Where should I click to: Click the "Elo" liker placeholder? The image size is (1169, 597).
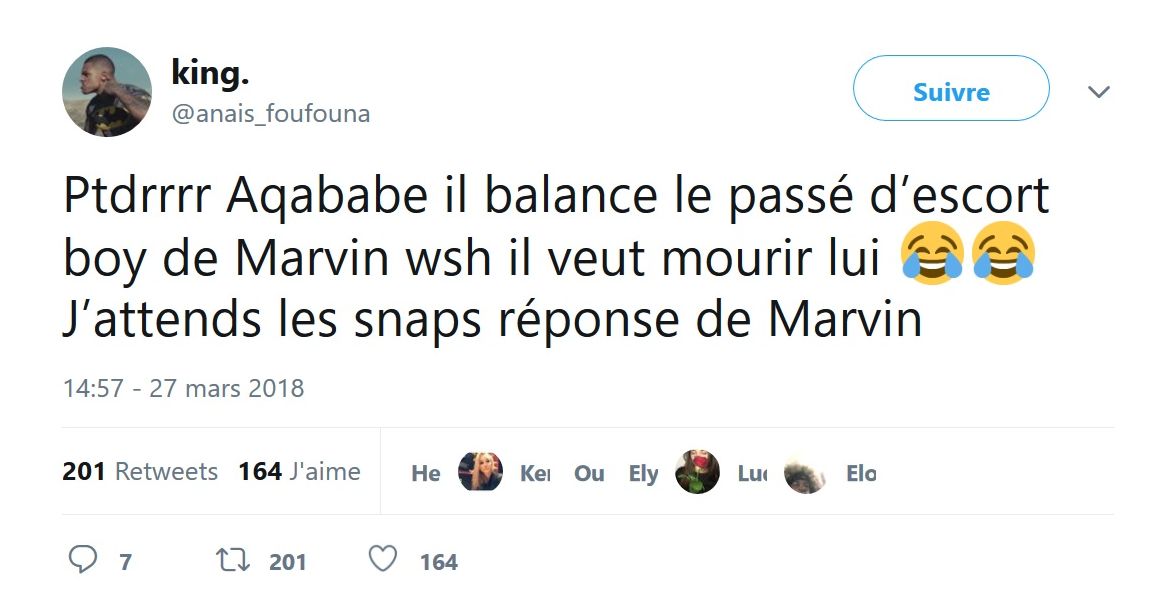(860, 473)
